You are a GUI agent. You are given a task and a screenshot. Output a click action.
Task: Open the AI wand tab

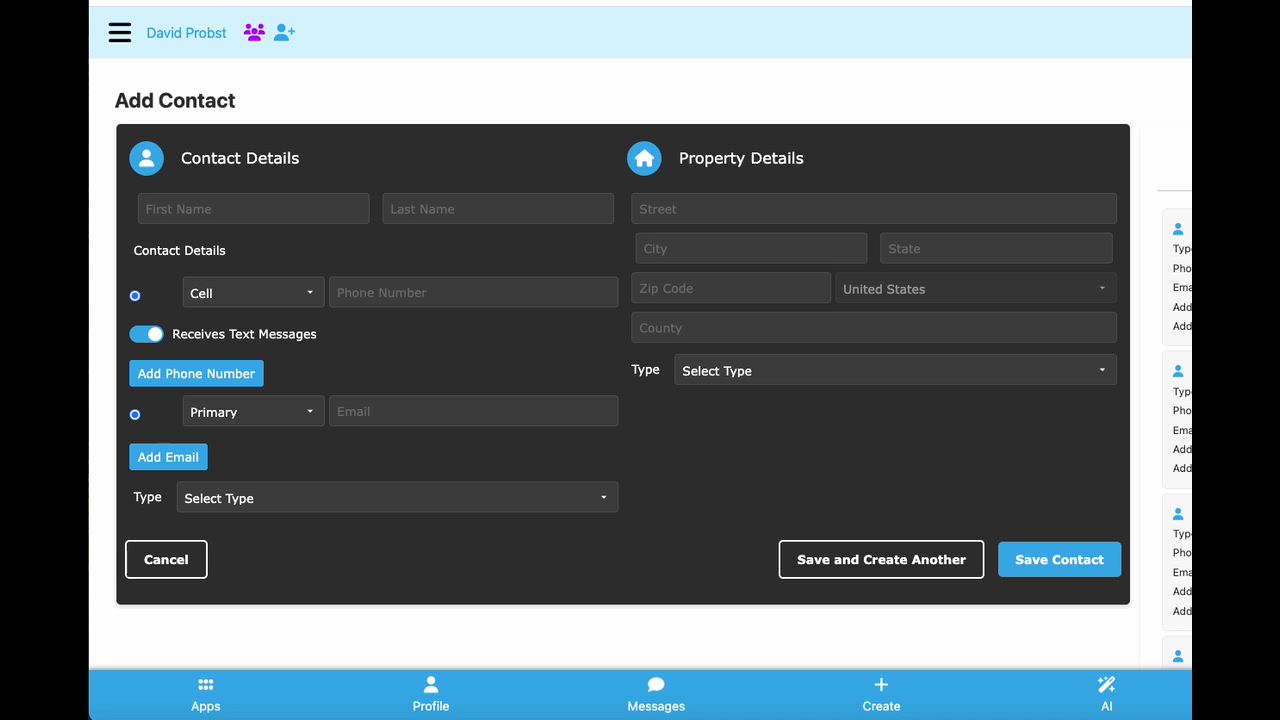coord(1106,695)
